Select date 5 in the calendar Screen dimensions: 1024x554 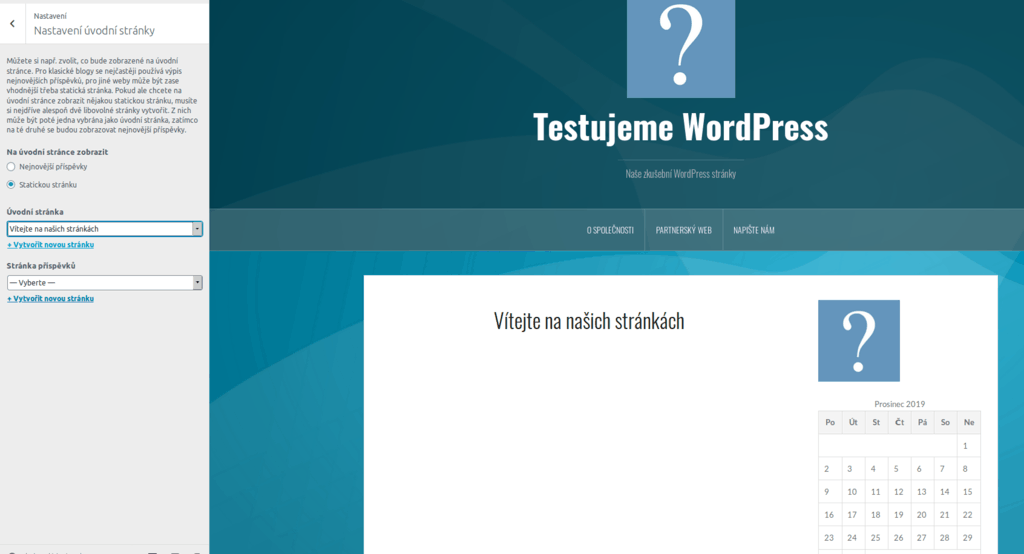pyautogui.click(x=896, y=468)
